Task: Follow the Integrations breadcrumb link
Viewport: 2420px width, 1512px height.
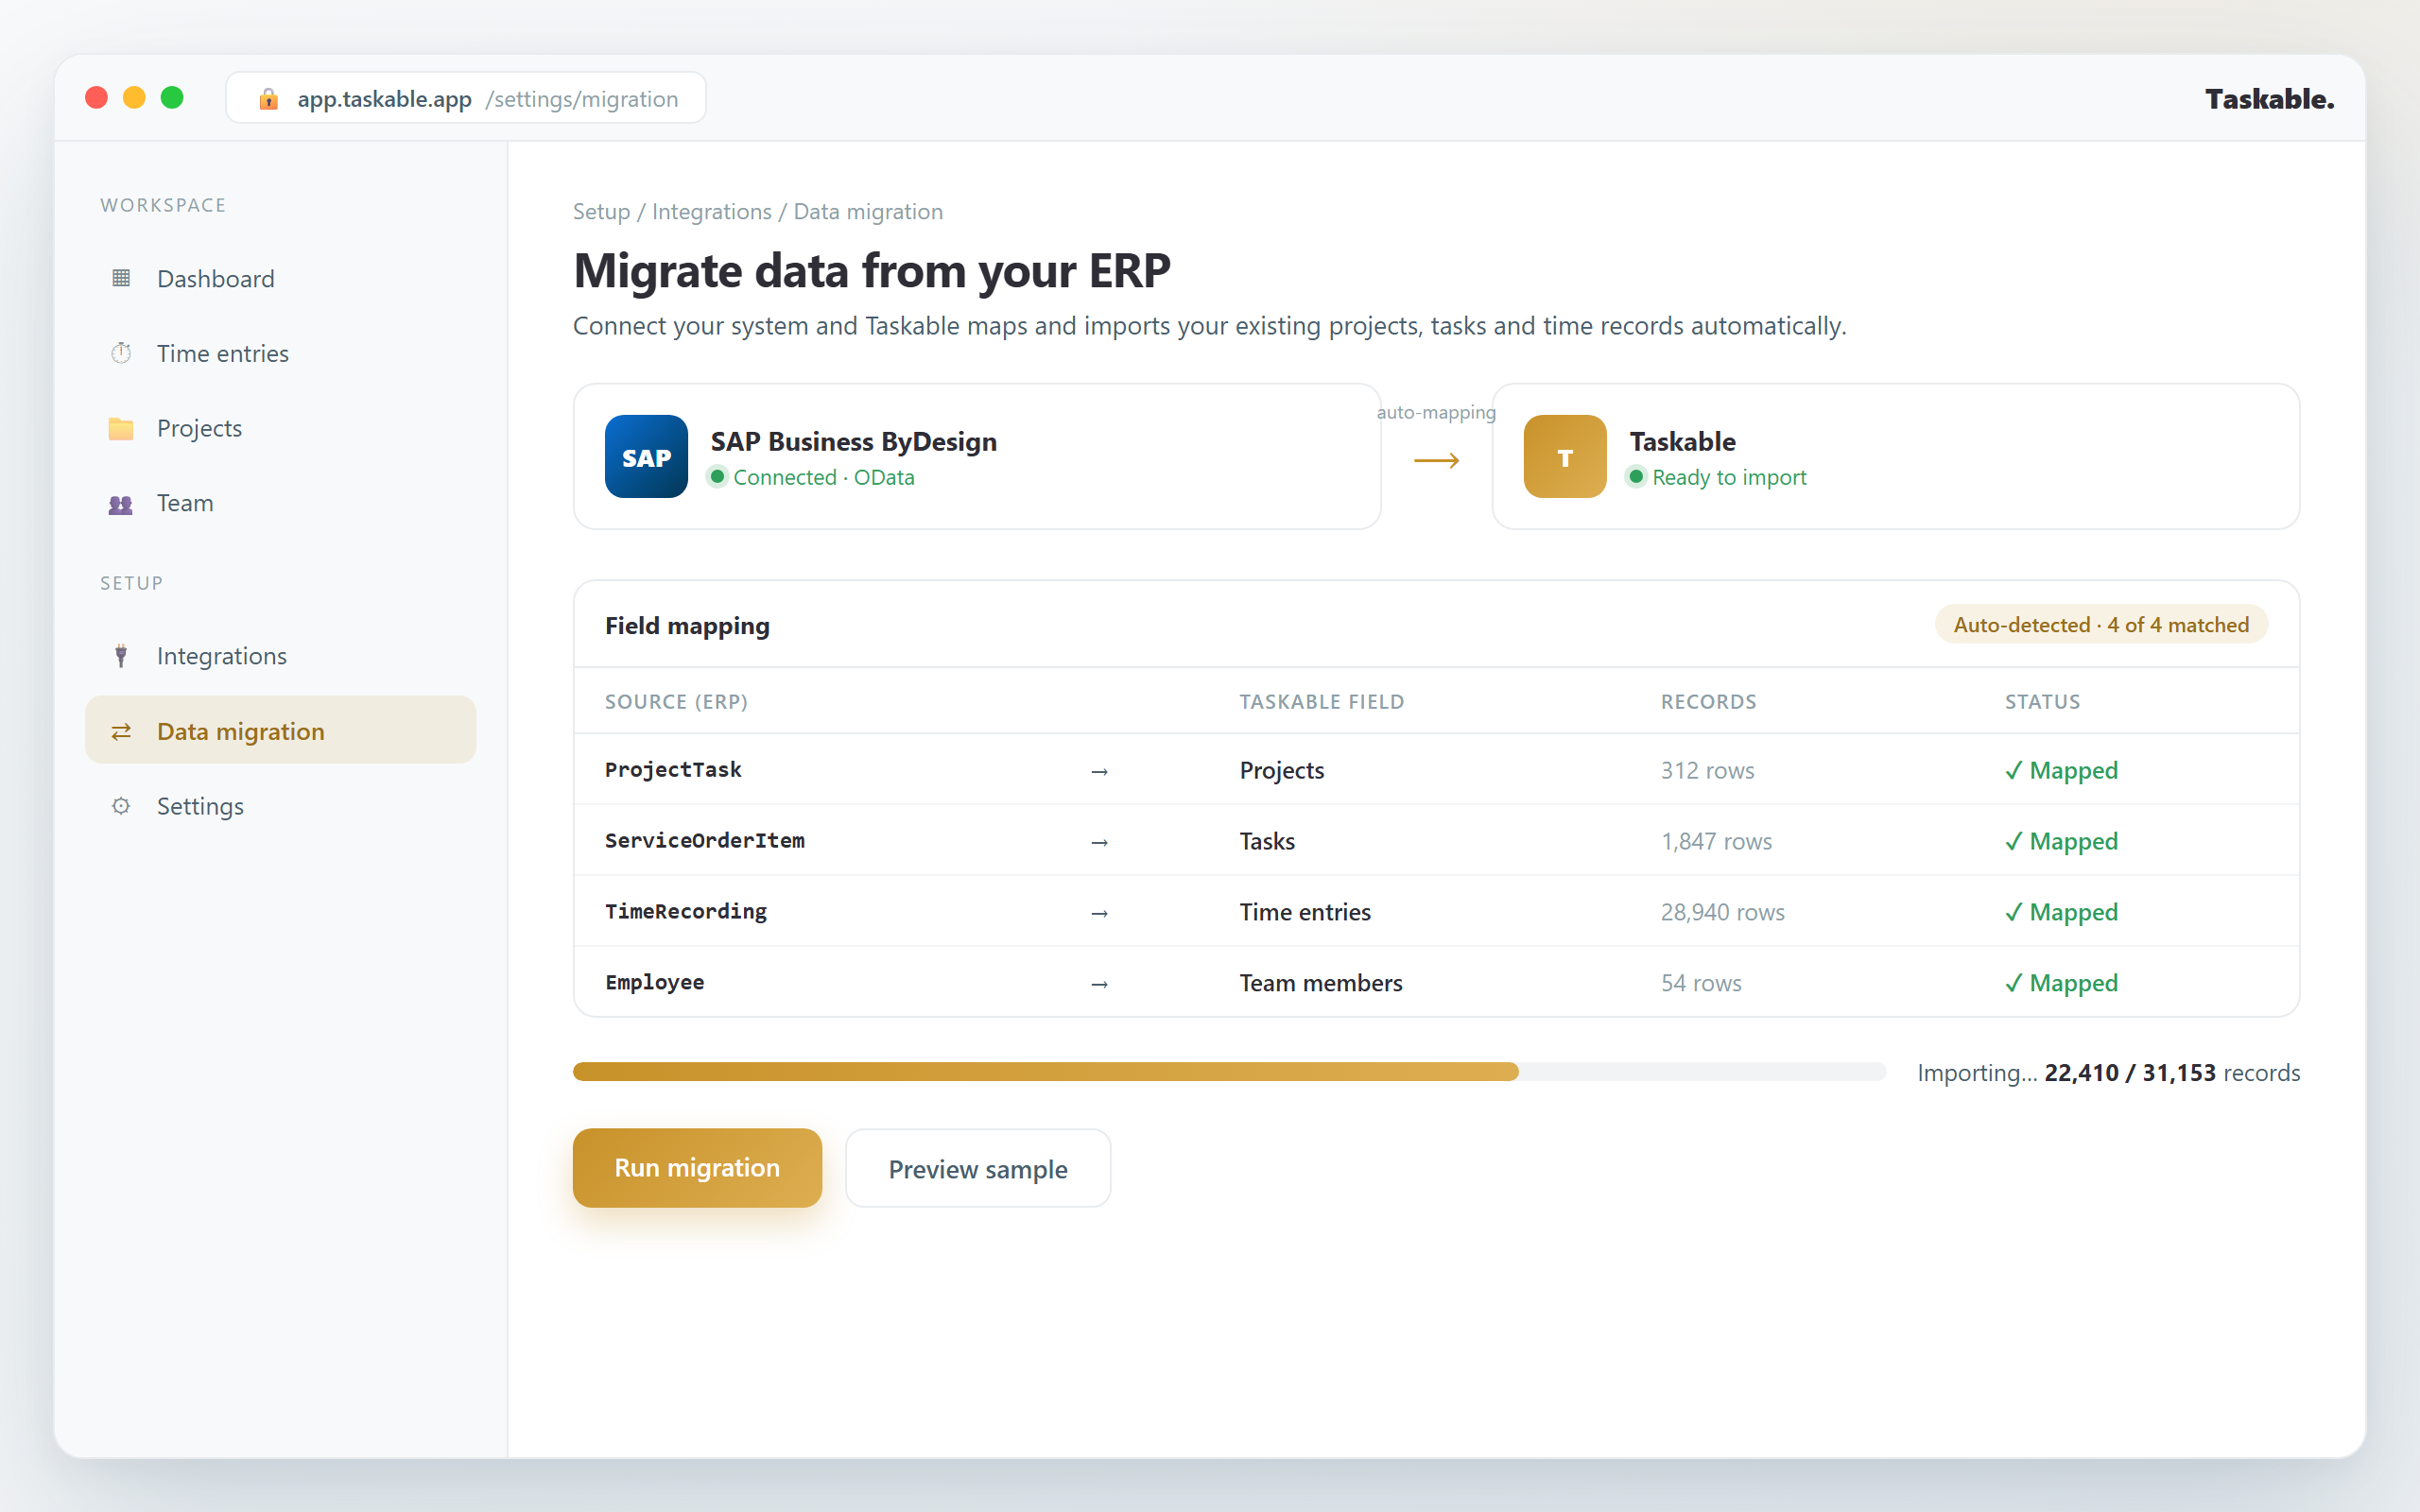Action: [x=711, y=211]
